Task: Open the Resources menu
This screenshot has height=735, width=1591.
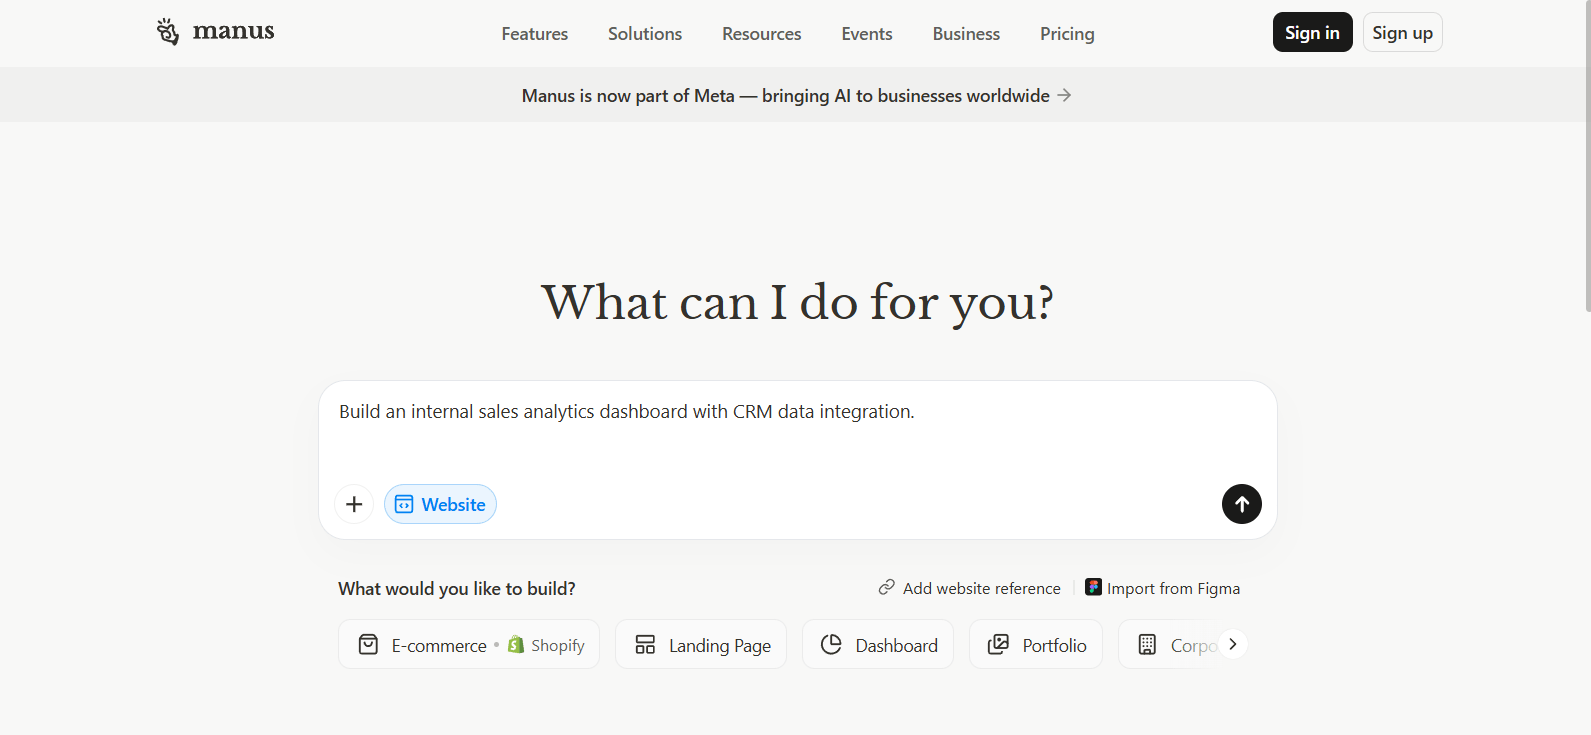Action: click(x=762, y=34)
